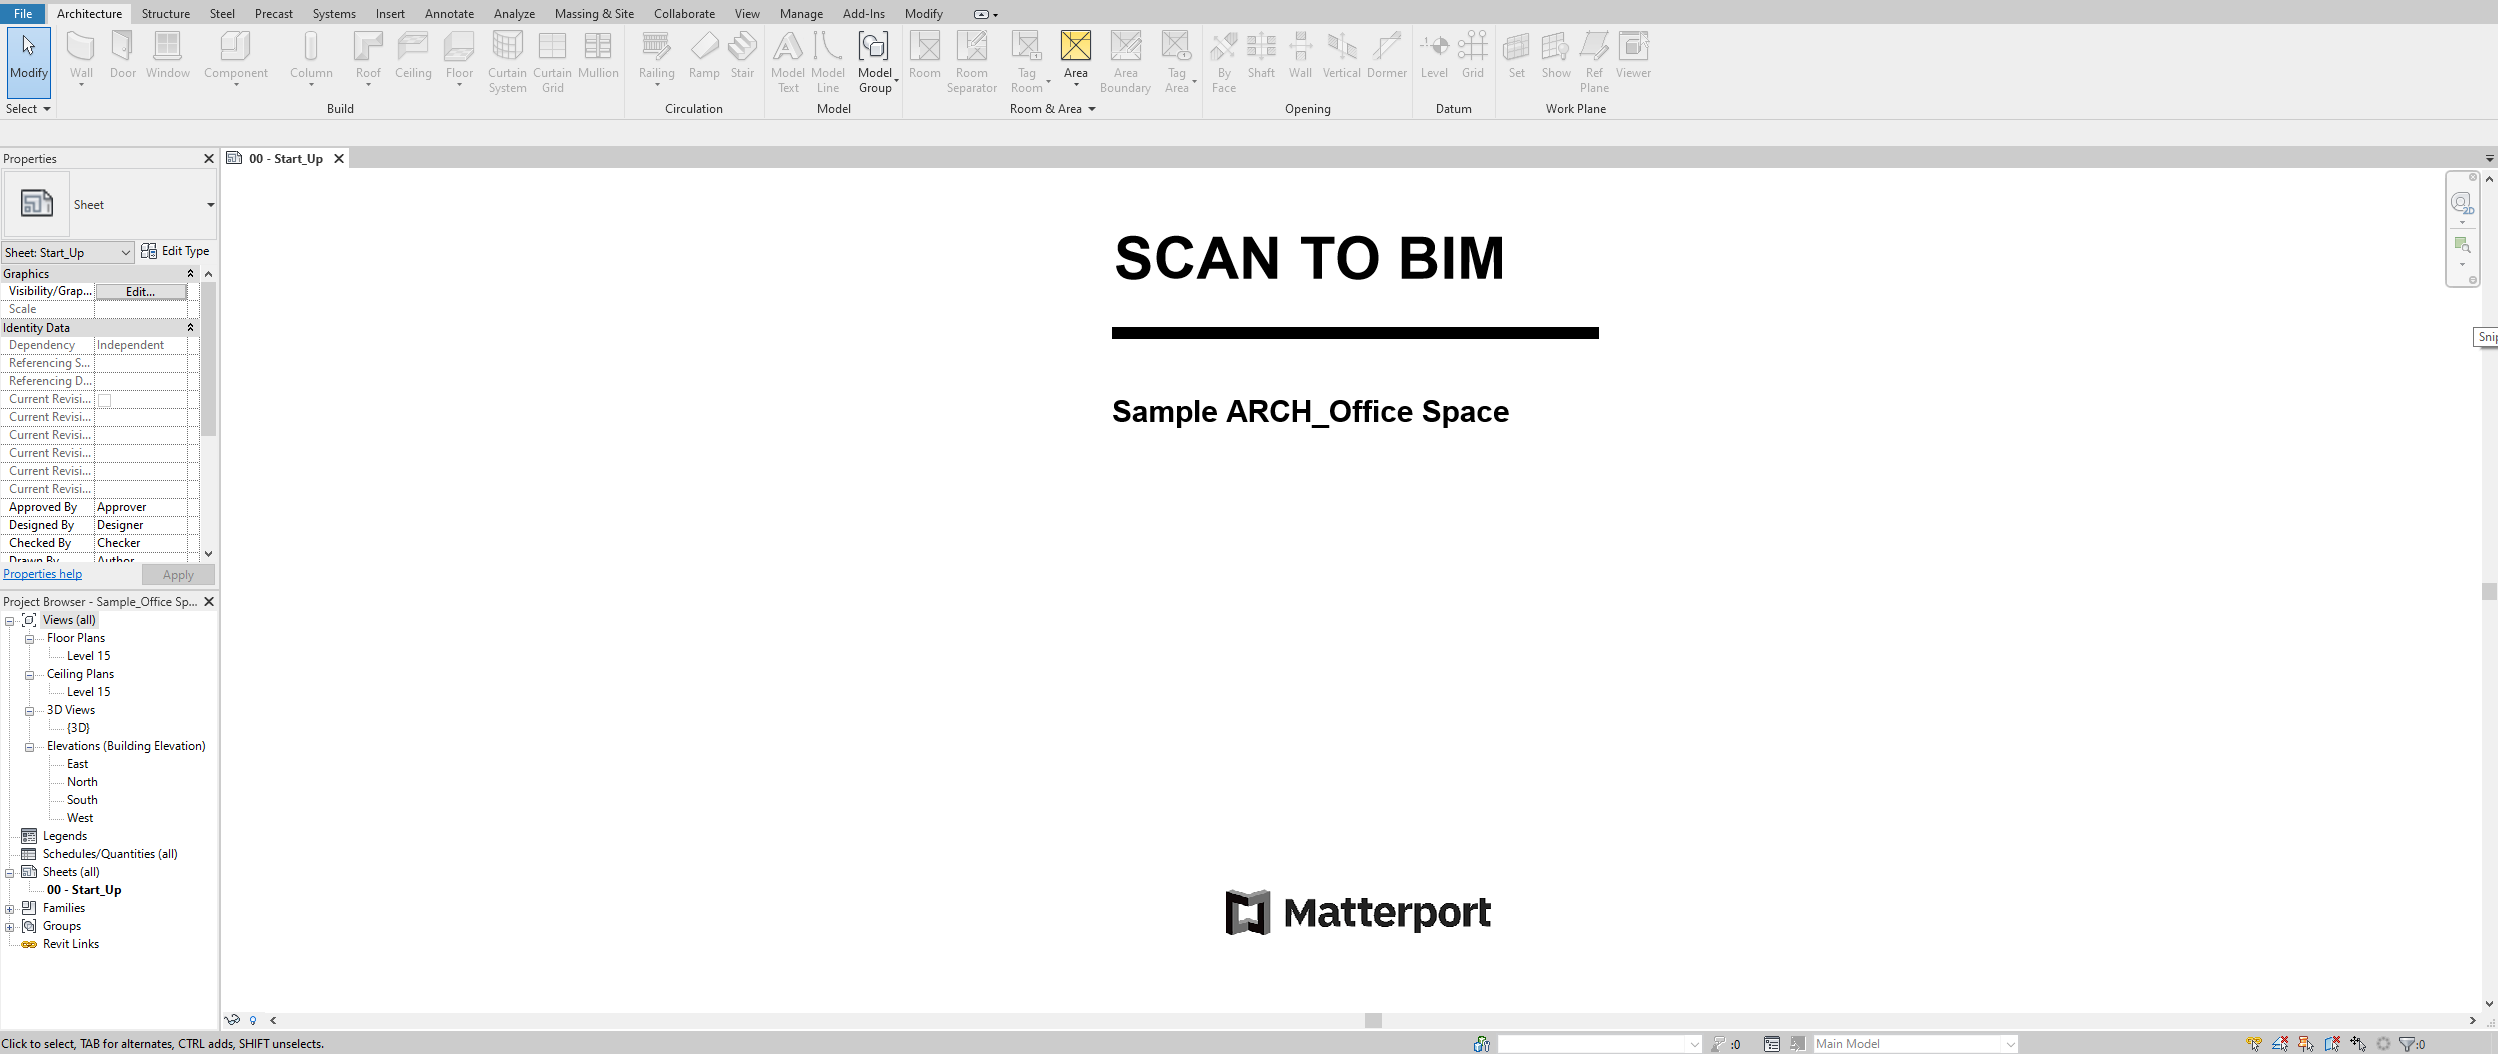Activate the Door tool
The width and height of the screenshot is (2498, 1055).
coord(123,55)
